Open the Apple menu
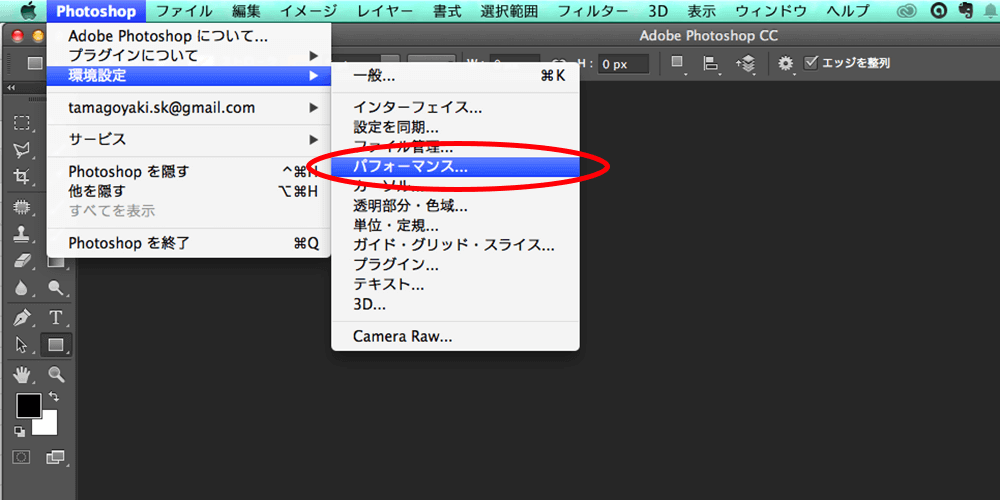Viewport: 1000px width, 500px height. click(x=29, y=10)
